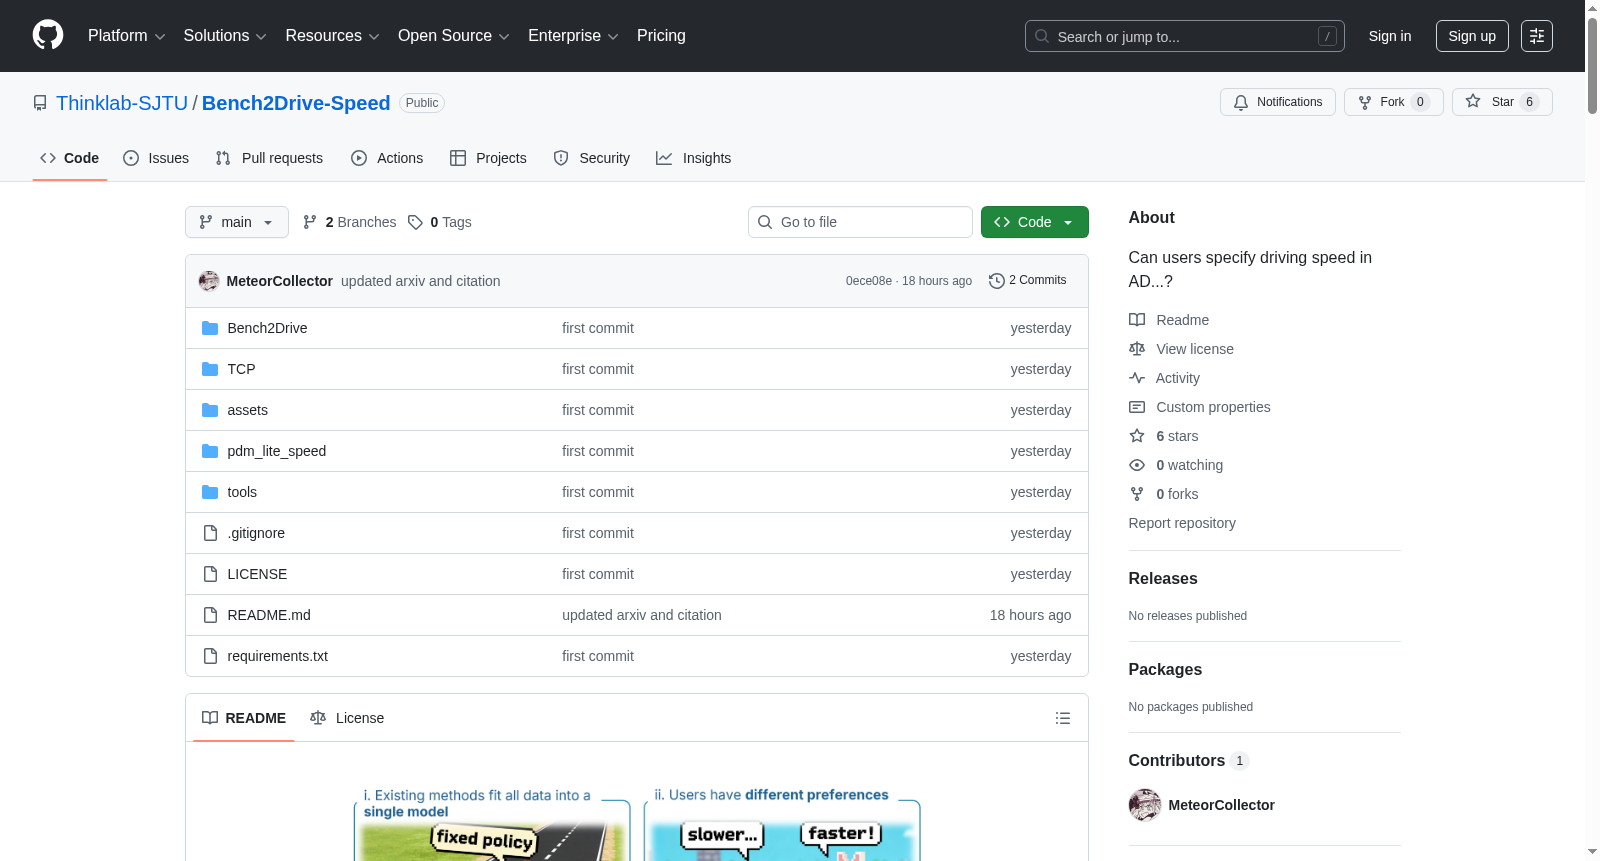1600x861 pixels.
Task: Open the Packages heading link
Action: coord(1165,669)
